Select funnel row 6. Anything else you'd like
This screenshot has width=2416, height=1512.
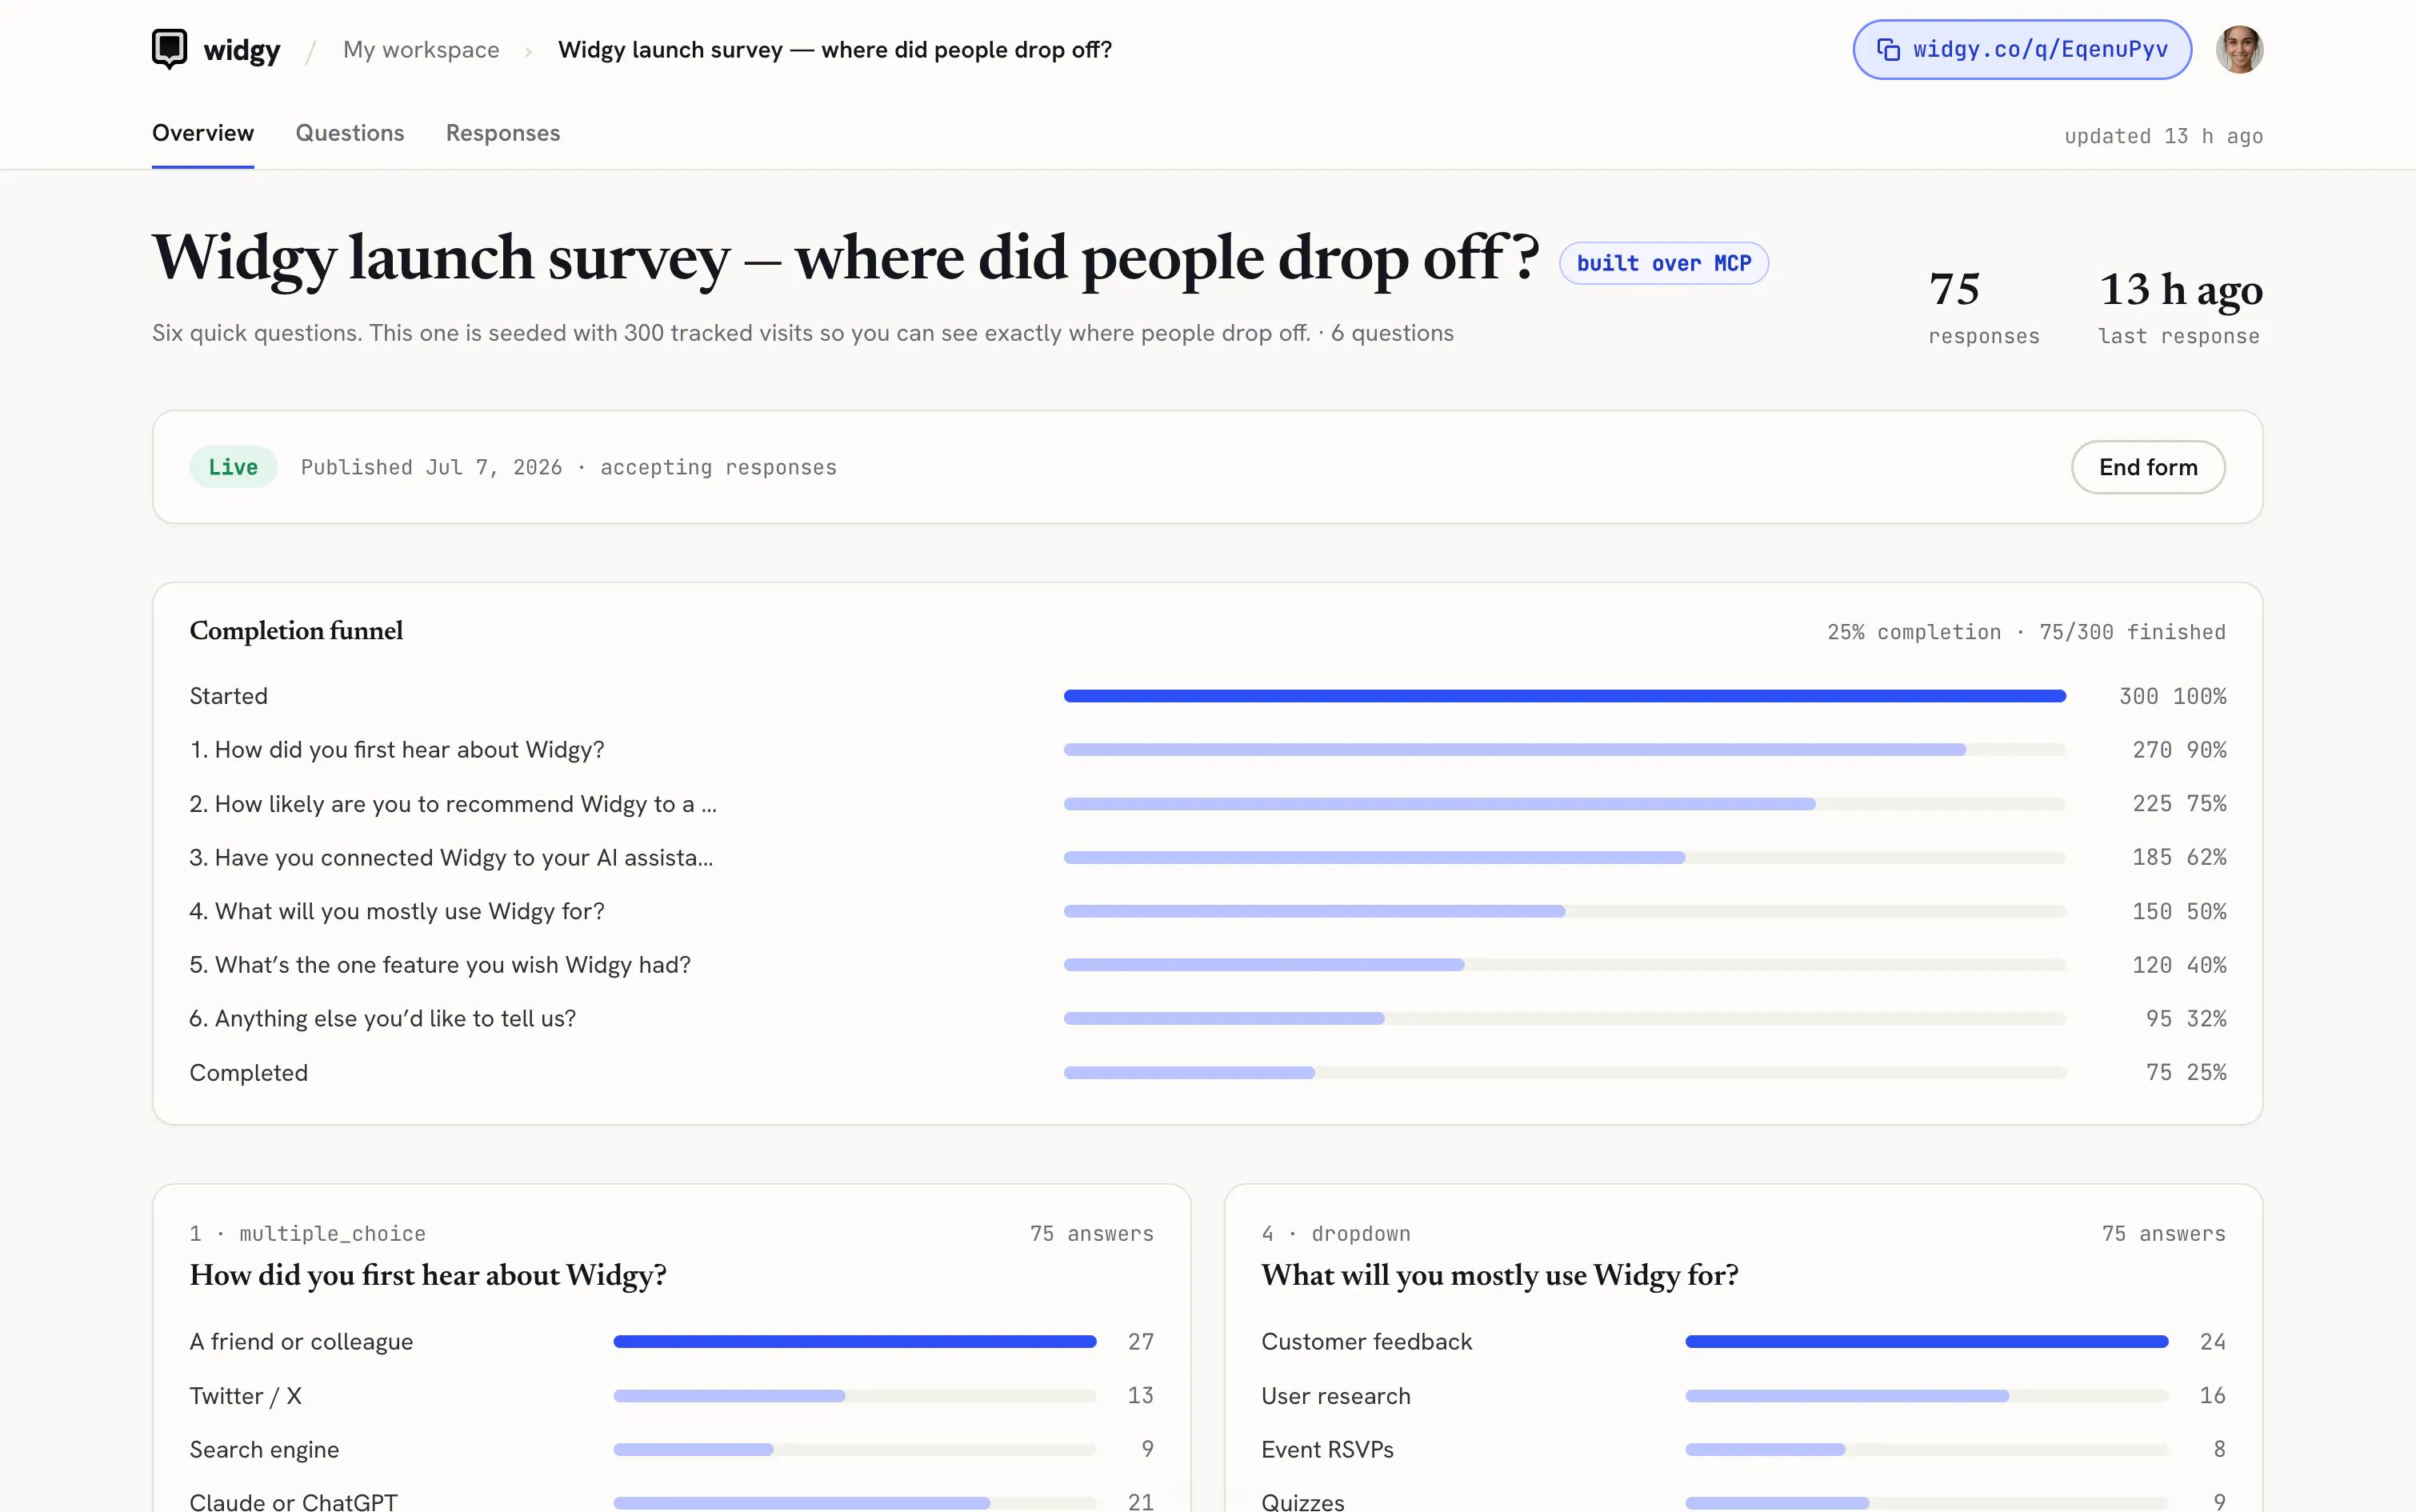1208,1018
